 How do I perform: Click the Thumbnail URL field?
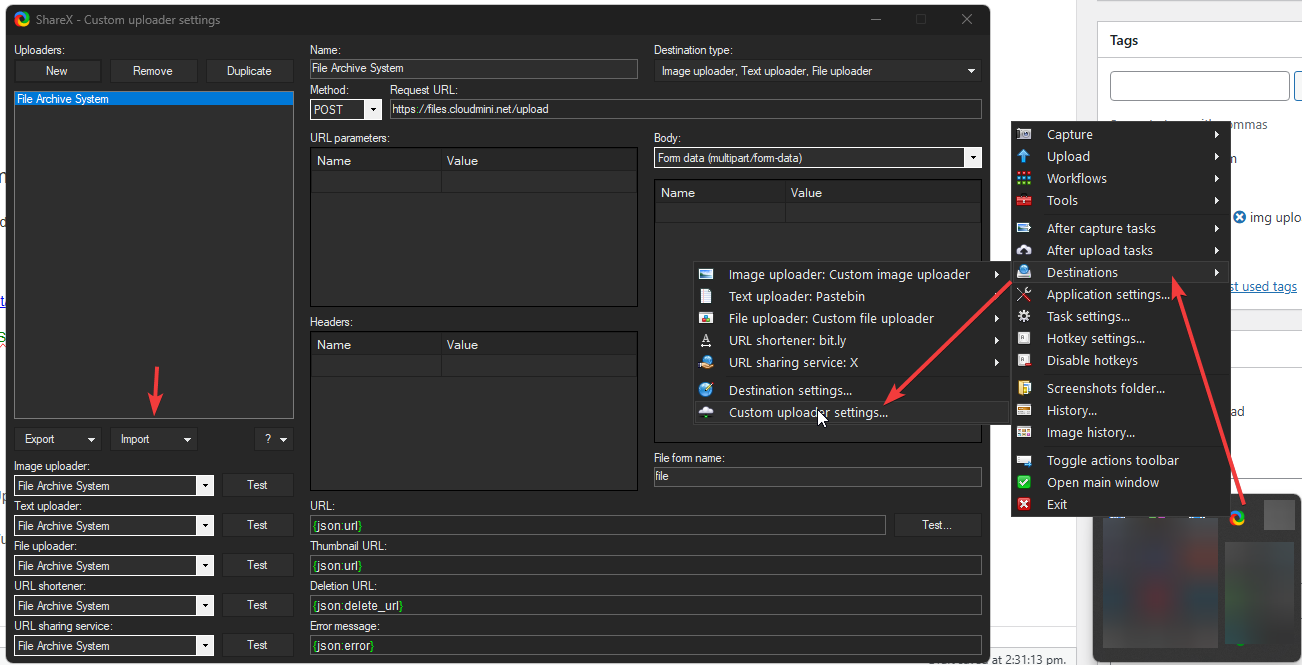(646, 565)
